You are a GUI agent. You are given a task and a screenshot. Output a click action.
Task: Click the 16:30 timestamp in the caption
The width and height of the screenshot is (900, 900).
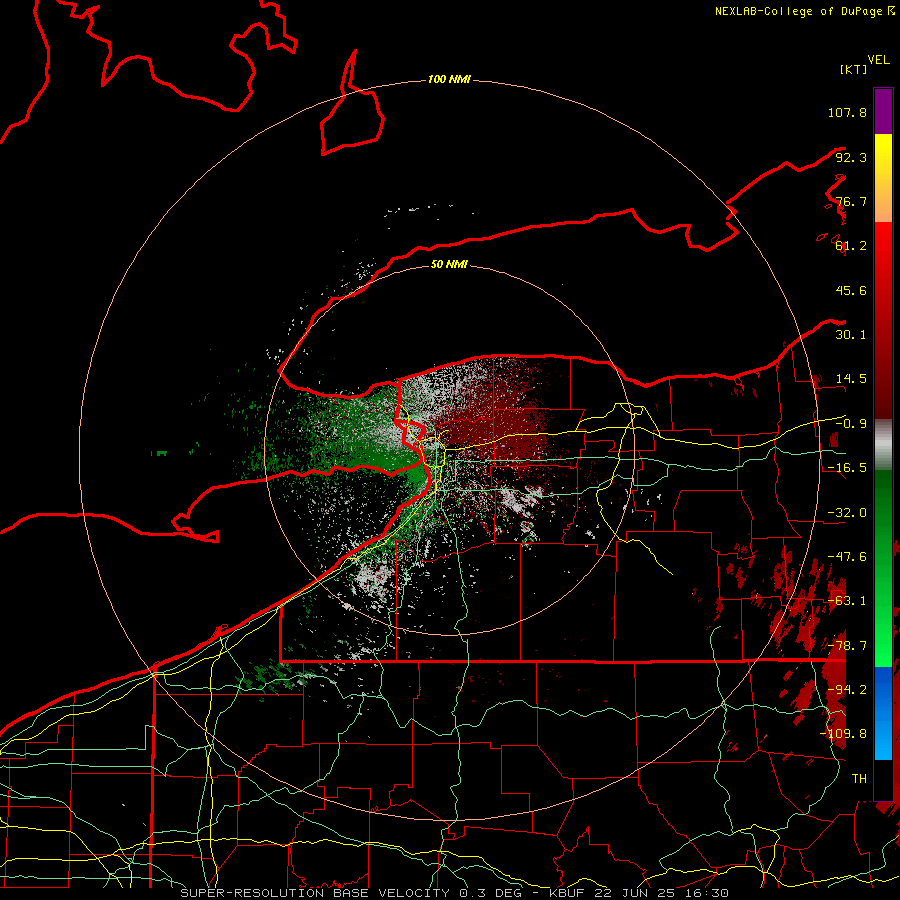pos(709,893)
